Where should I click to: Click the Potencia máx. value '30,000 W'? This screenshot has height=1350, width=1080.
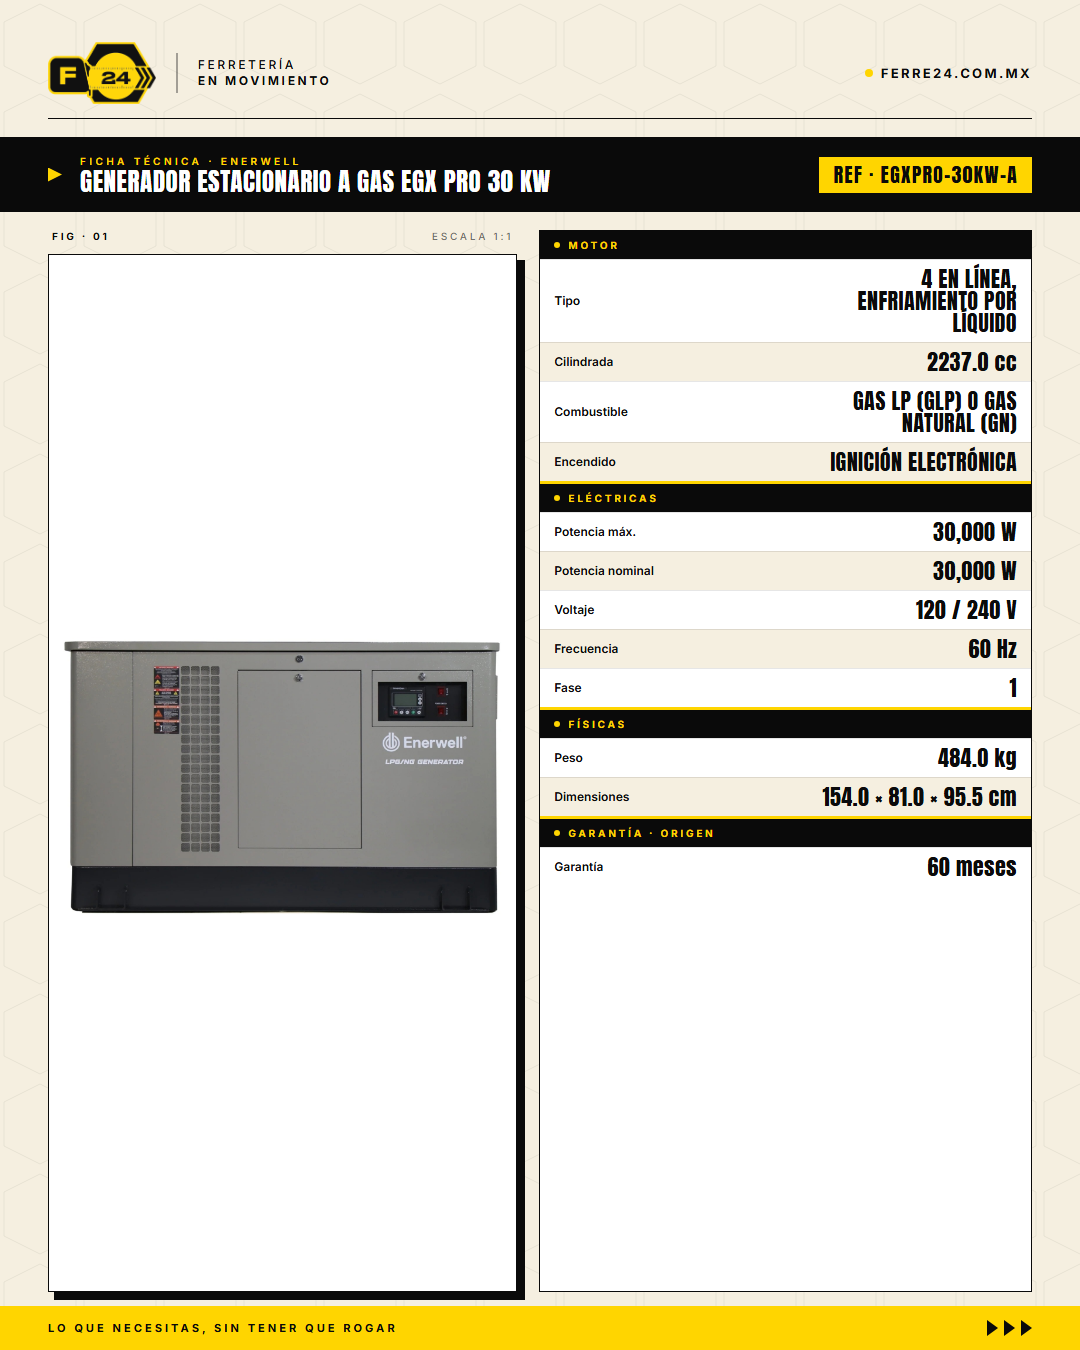point(975,532)
